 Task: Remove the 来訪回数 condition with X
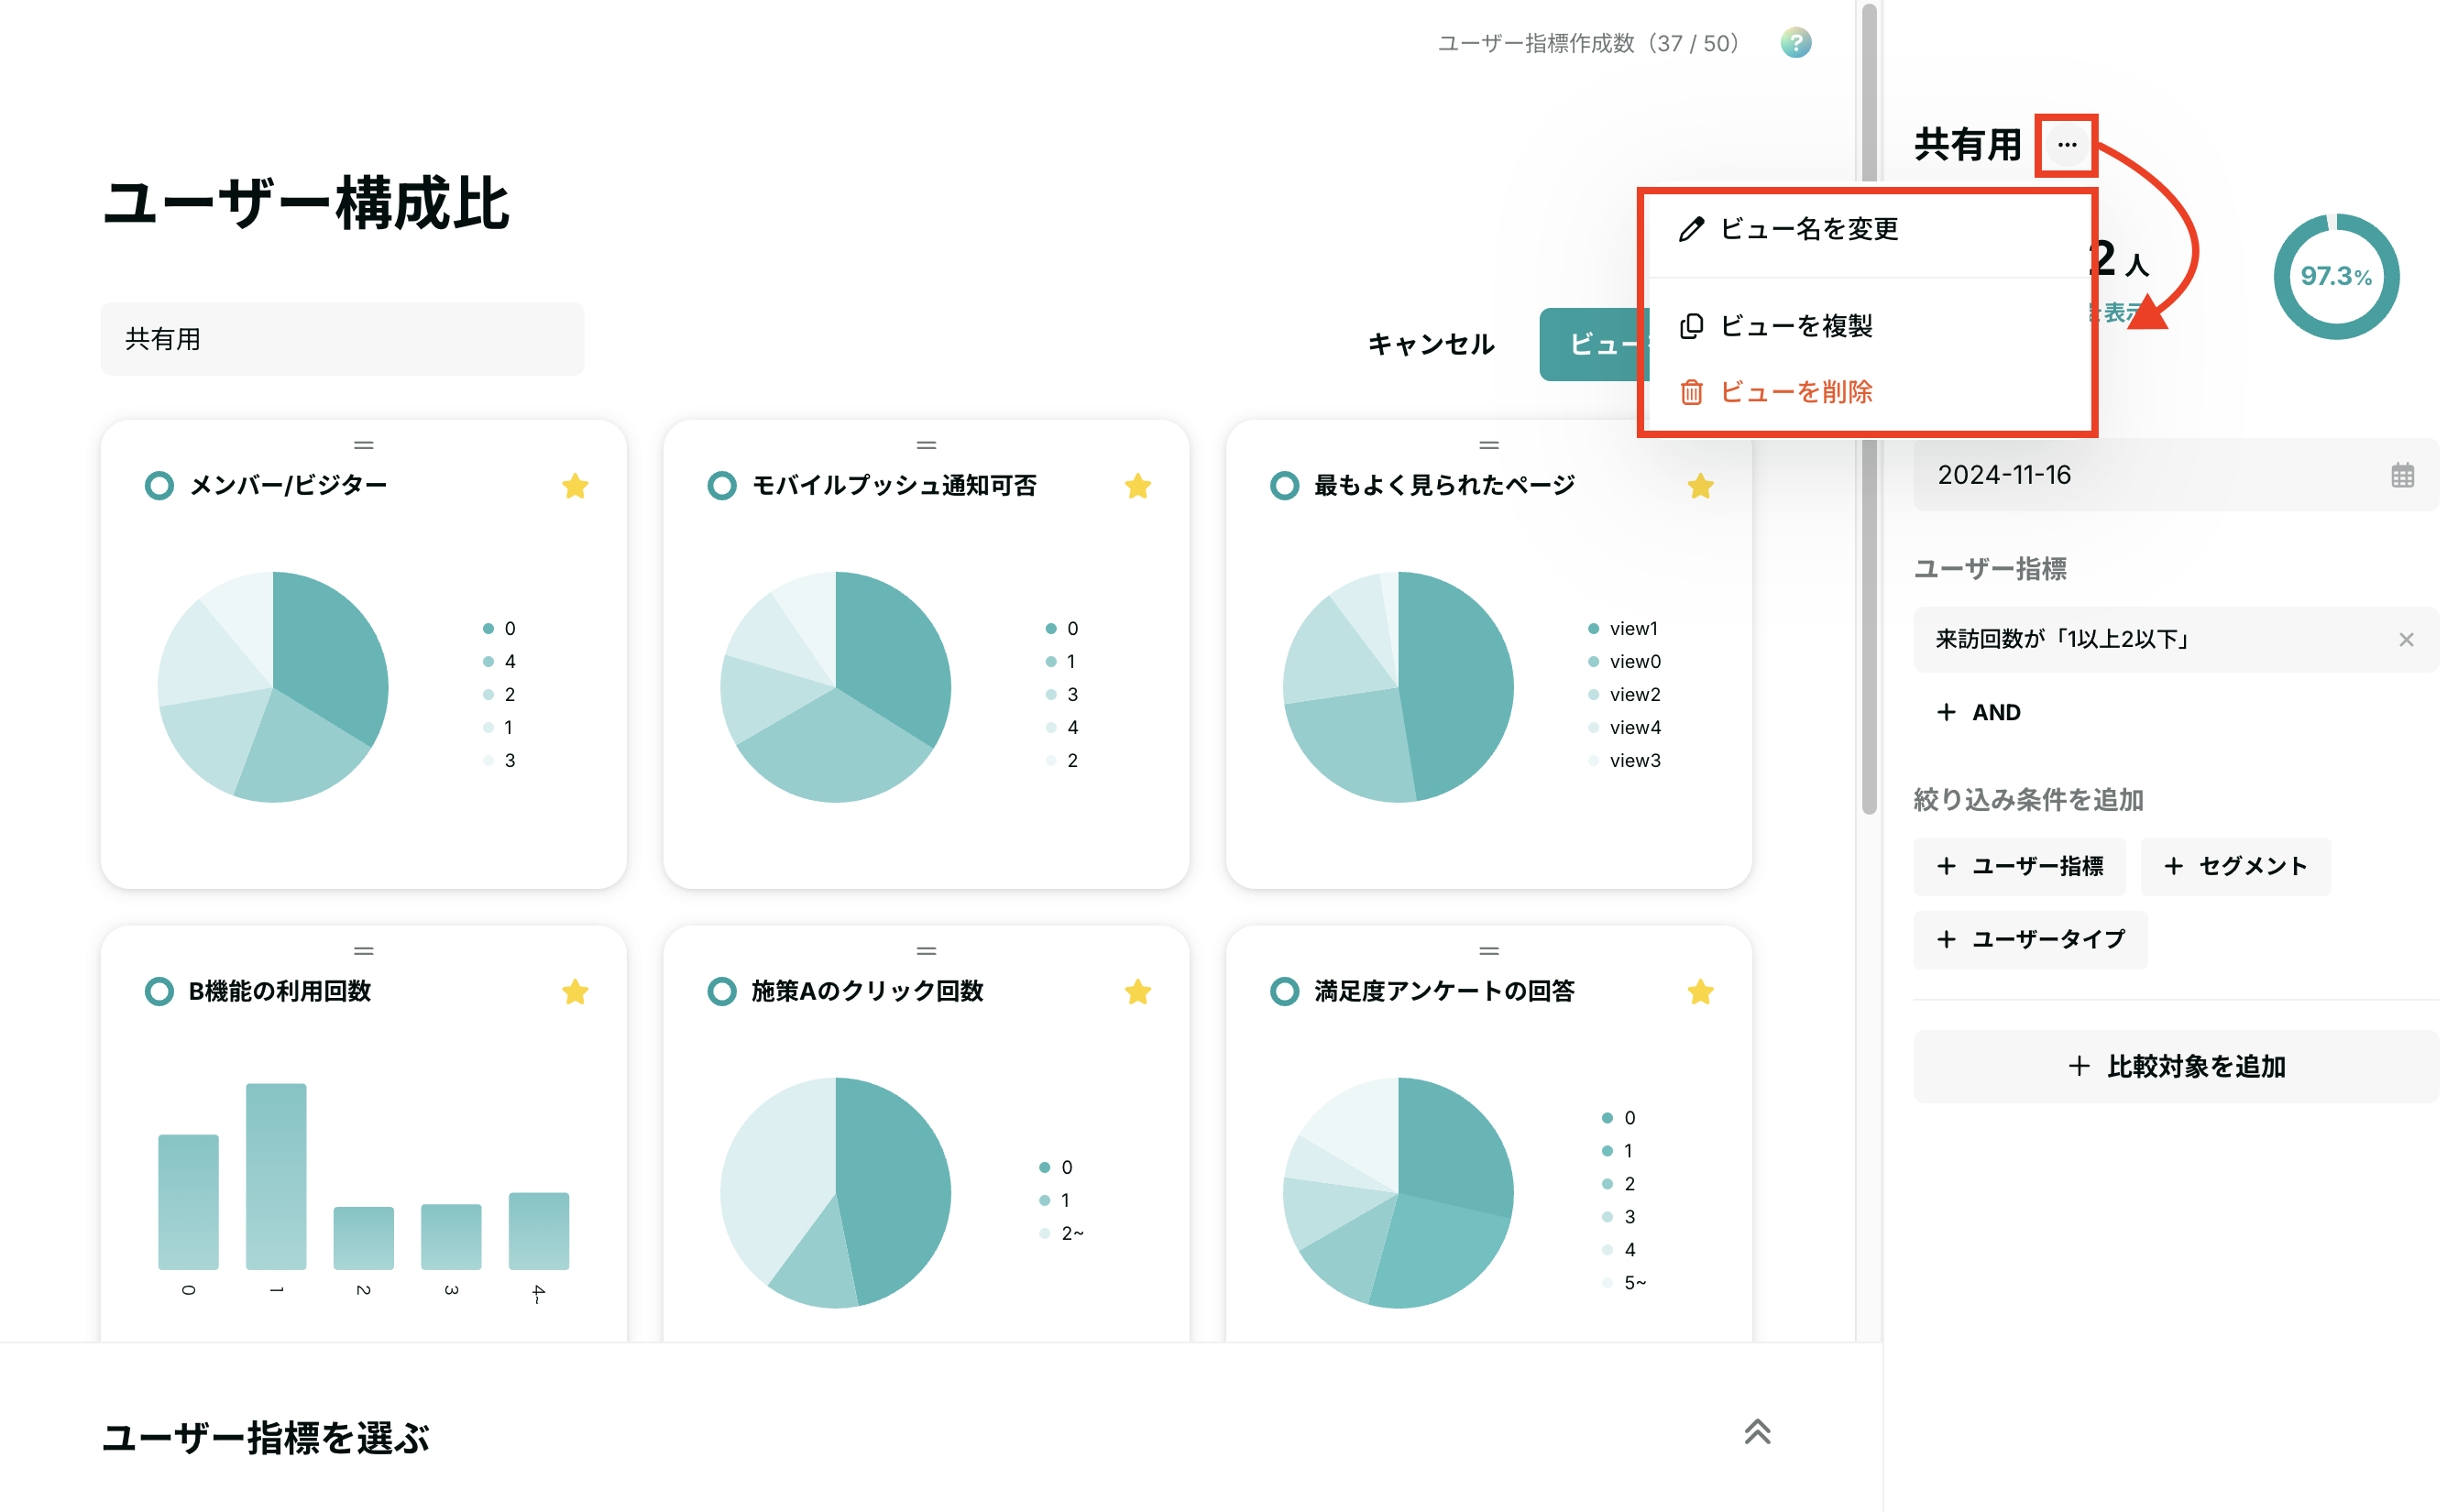pyautogui.click(x=2405, y=639)
